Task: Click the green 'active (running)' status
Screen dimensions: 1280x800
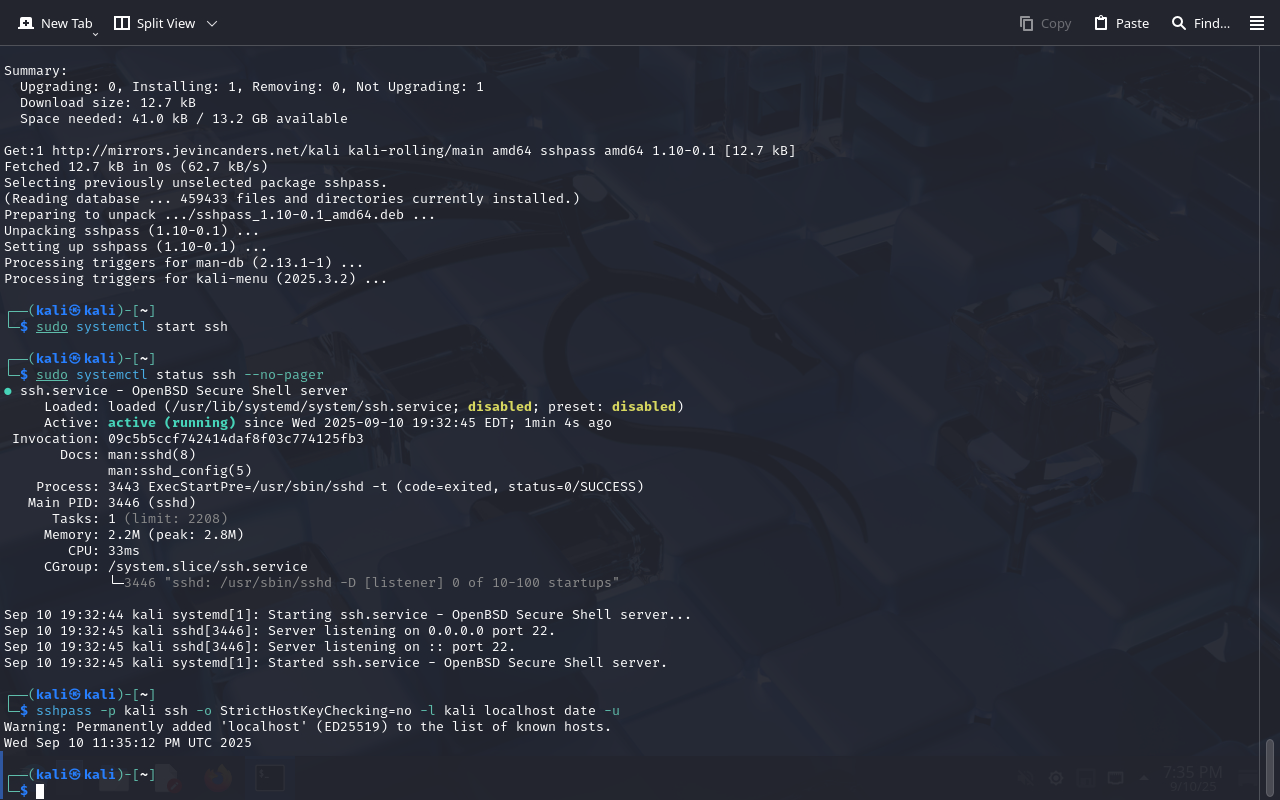Action: (x=172, y=423)
